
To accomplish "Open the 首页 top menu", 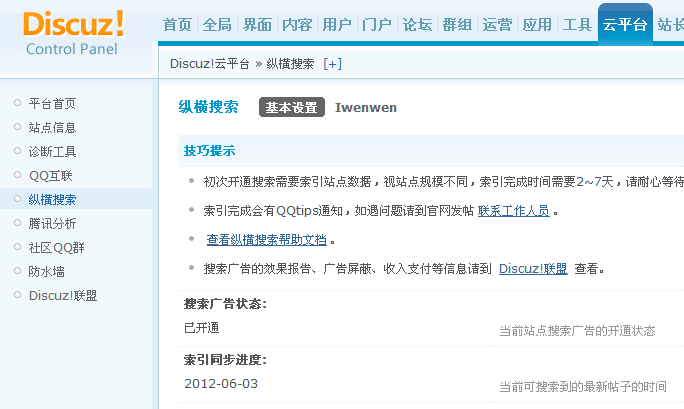I will pyautogui.click(x=177, y=25).
